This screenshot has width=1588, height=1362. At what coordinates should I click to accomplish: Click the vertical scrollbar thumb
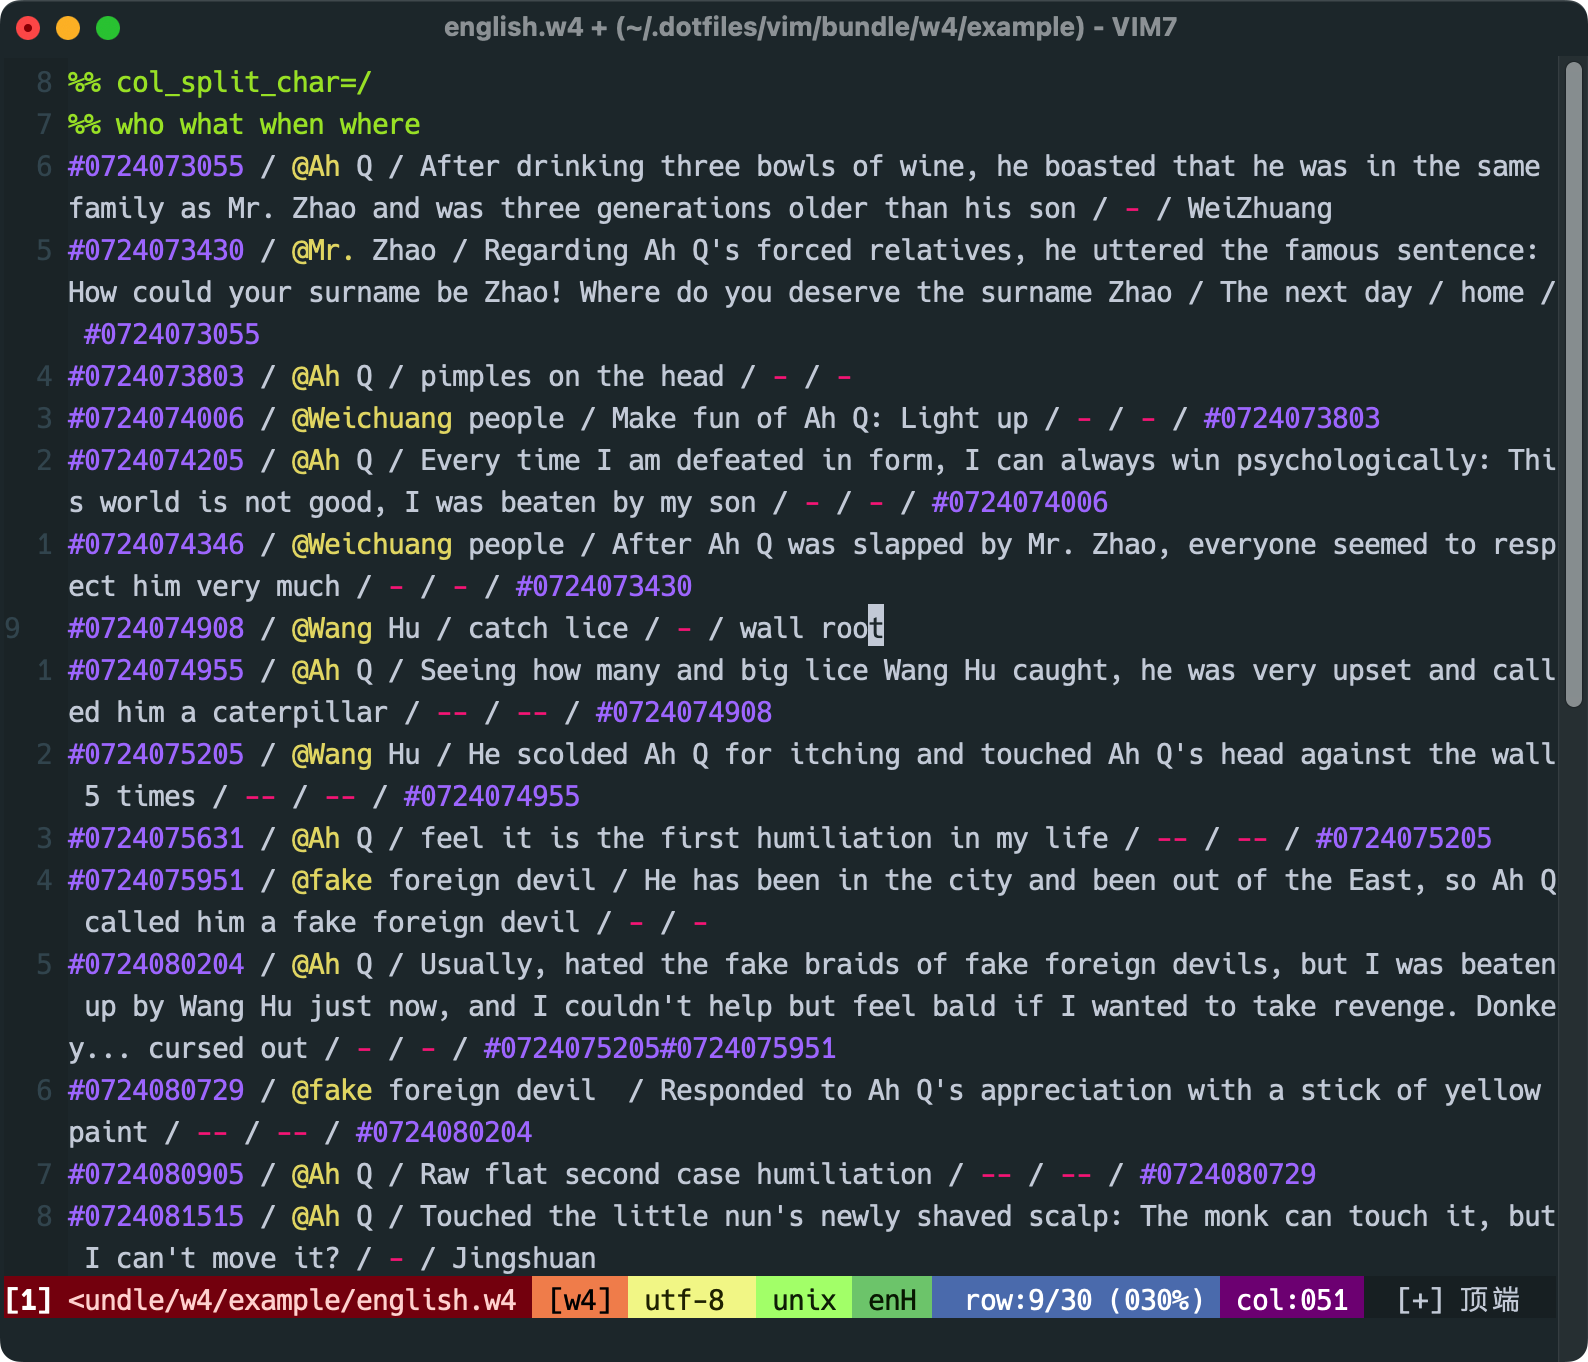[1574, 385]
